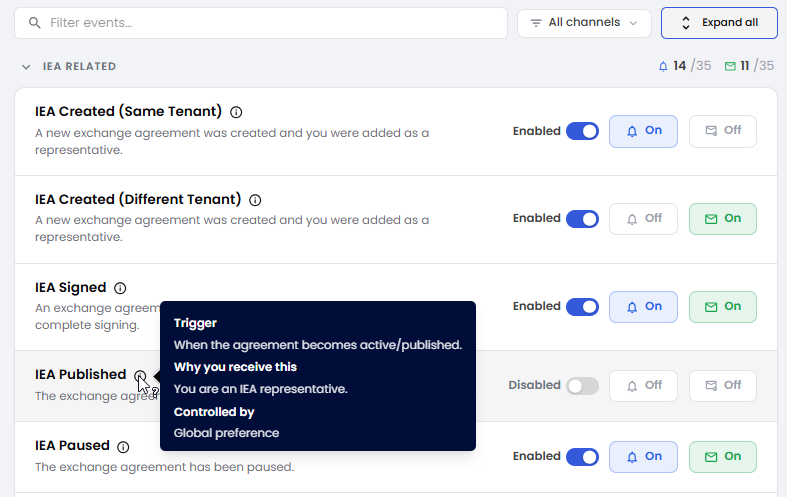Disable the IEA Created (Same Tenant) toggle

(582, 131)
